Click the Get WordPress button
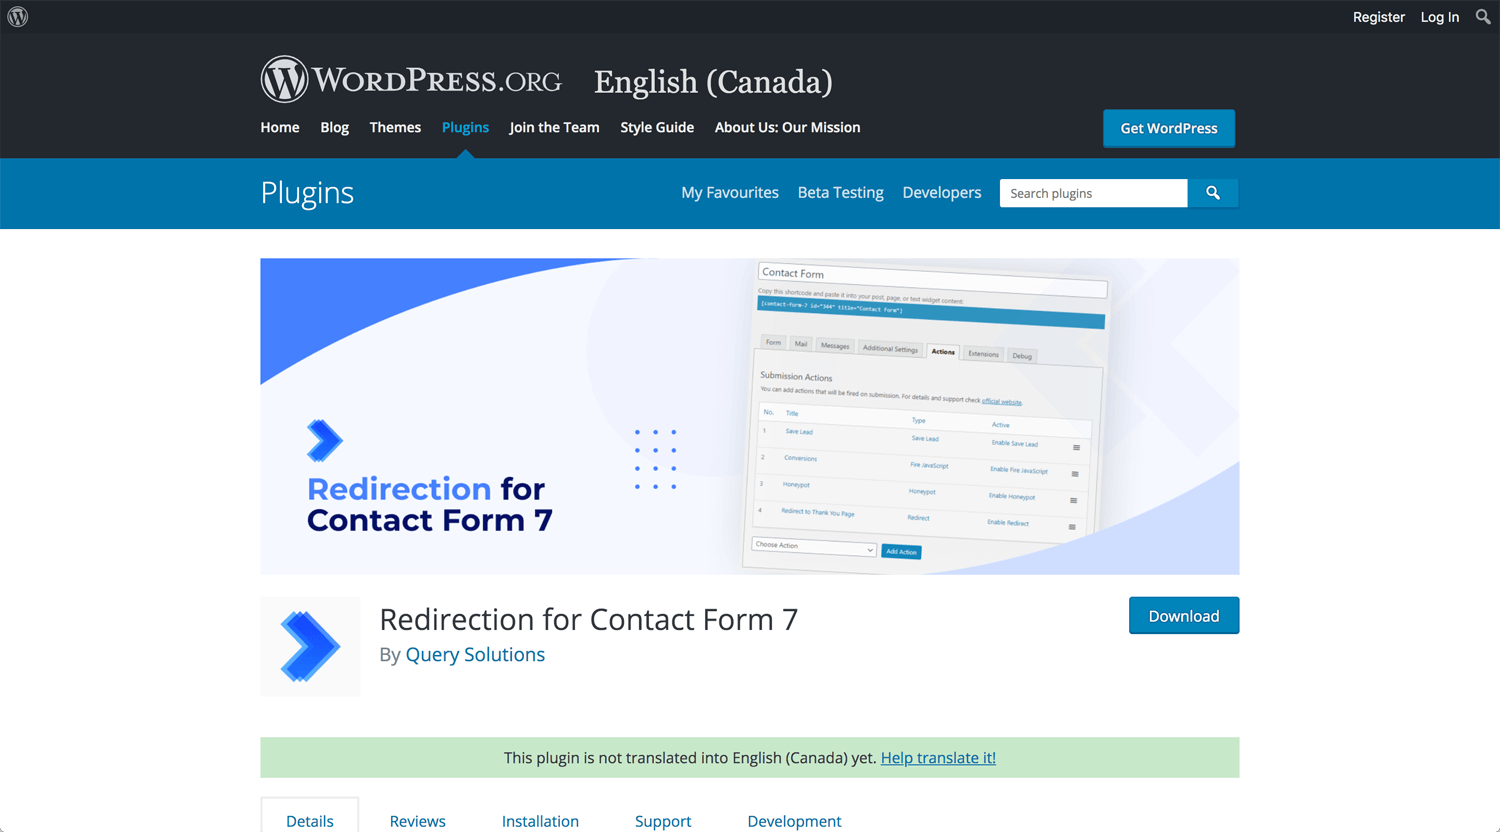Screen dimensions: 1500x832 pos(1169,128)
